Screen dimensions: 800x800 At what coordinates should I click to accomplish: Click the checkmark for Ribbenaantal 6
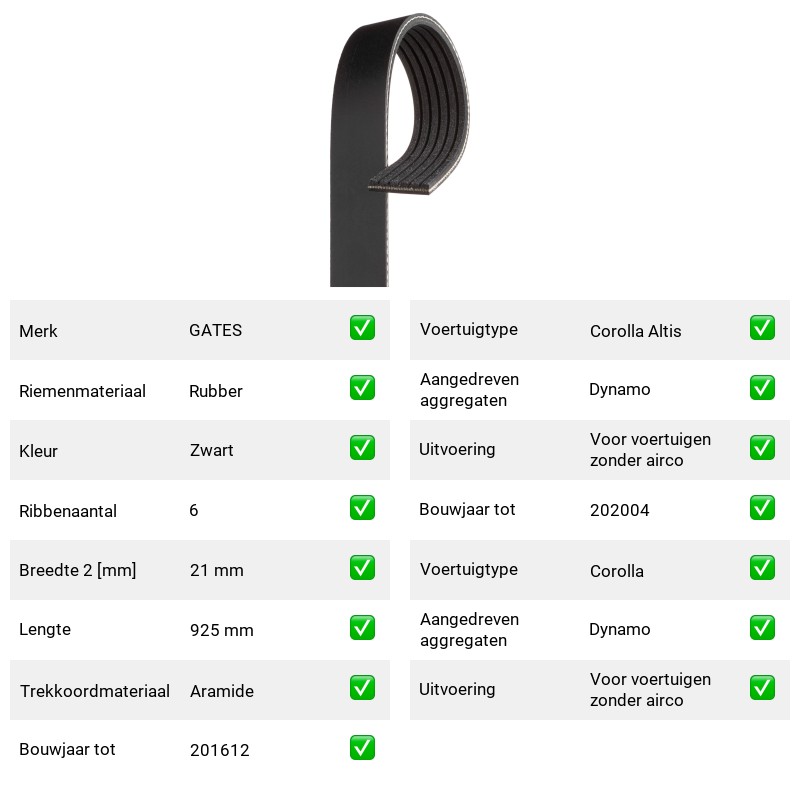pyautogui.click(x=362, y=508)
